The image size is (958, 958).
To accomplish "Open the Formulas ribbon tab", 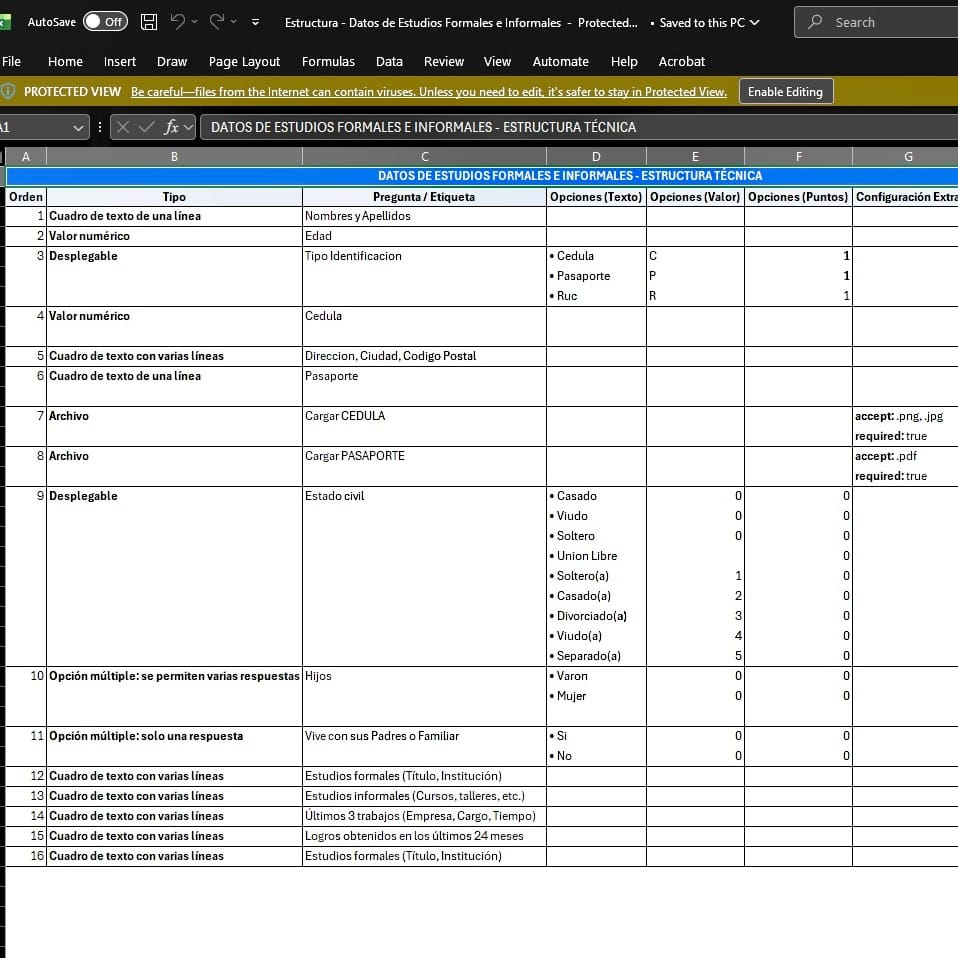I will click(x=328, y=62).
